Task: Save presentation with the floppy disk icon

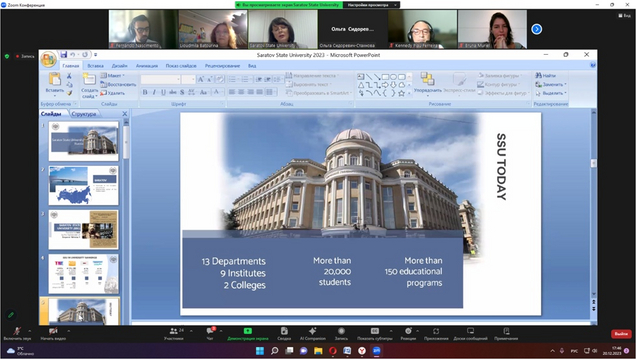Action: [x=64, y=54]
